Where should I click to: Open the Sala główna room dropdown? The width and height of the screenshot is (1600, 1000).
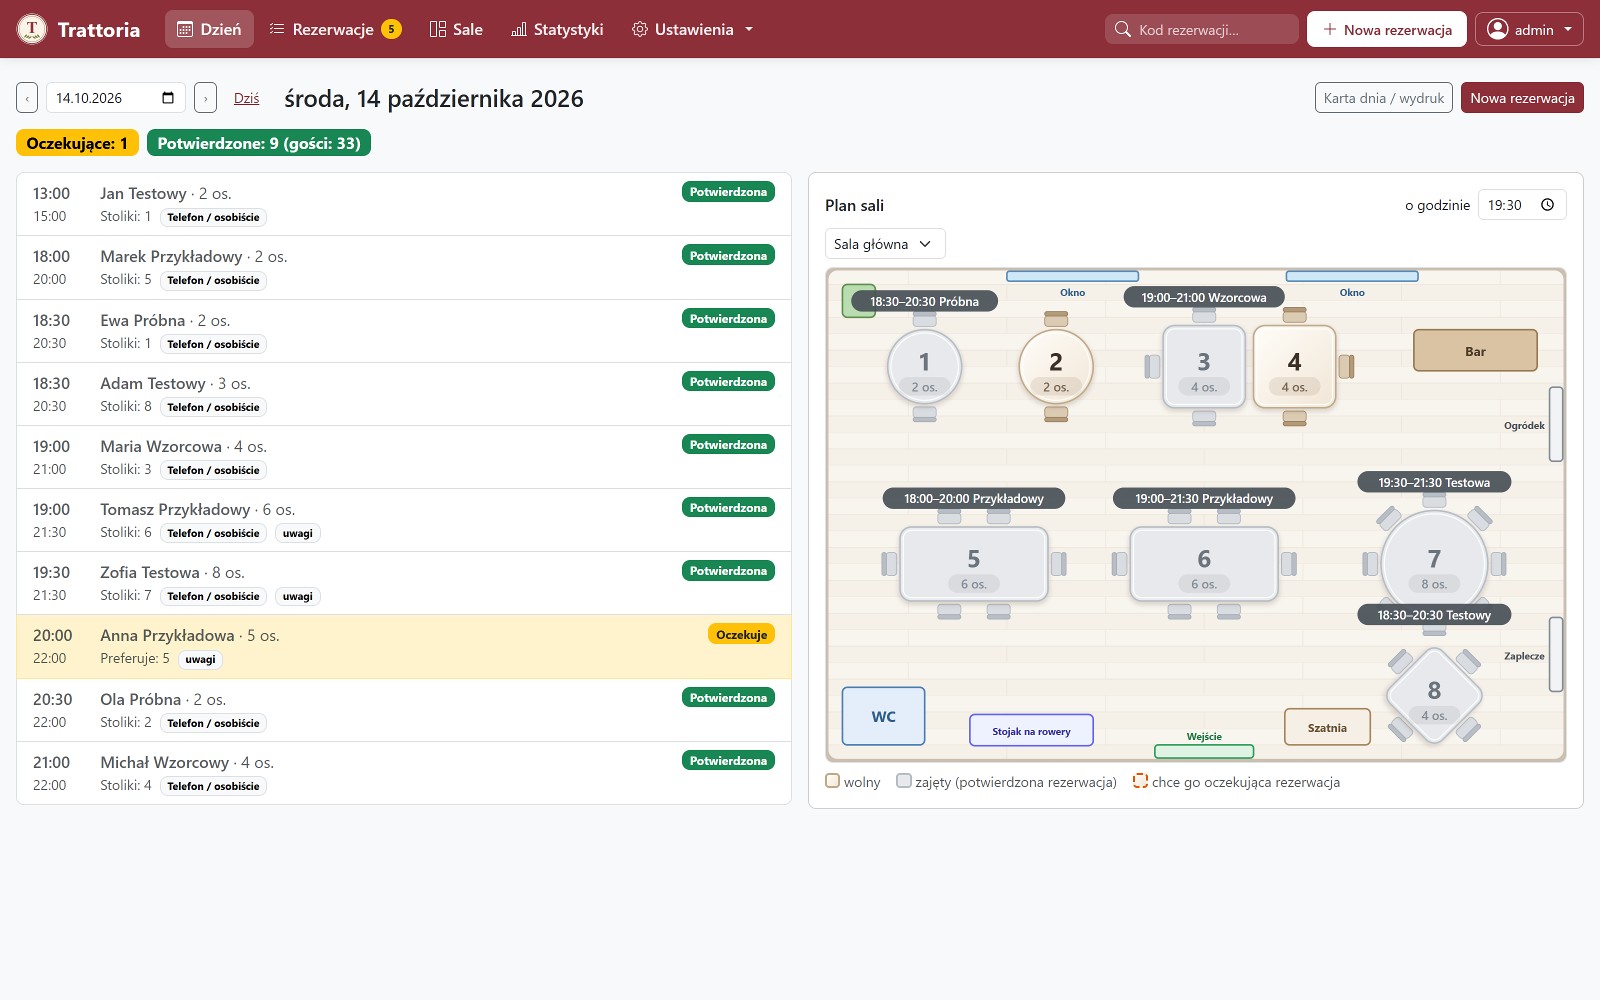pos(885,244)
